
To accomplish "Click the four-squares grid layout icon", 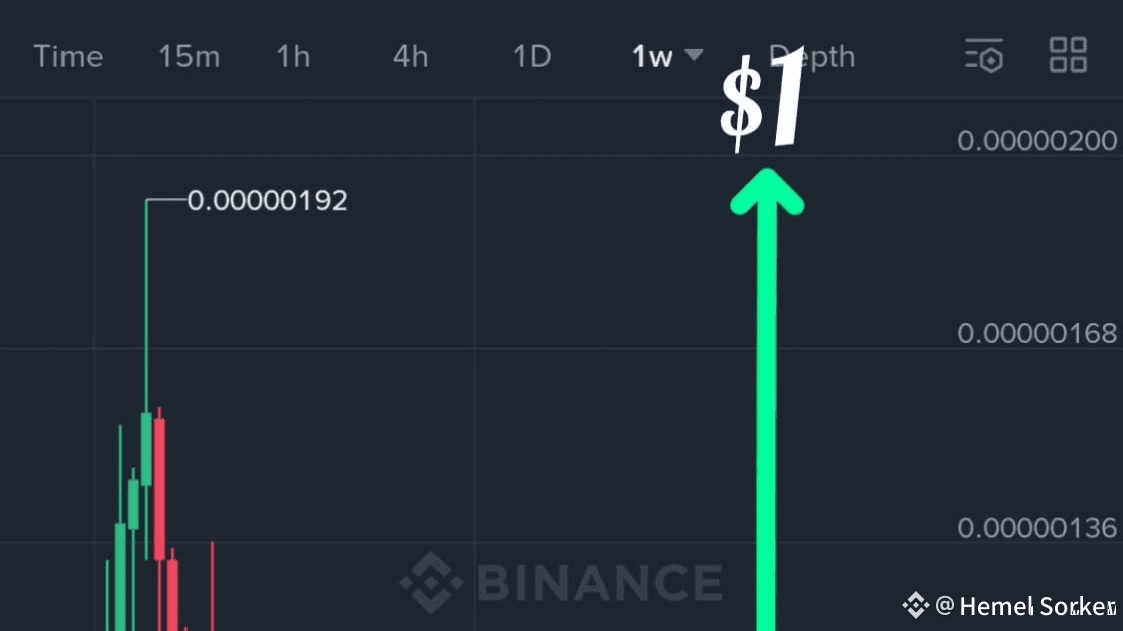I will (1068, 55).
